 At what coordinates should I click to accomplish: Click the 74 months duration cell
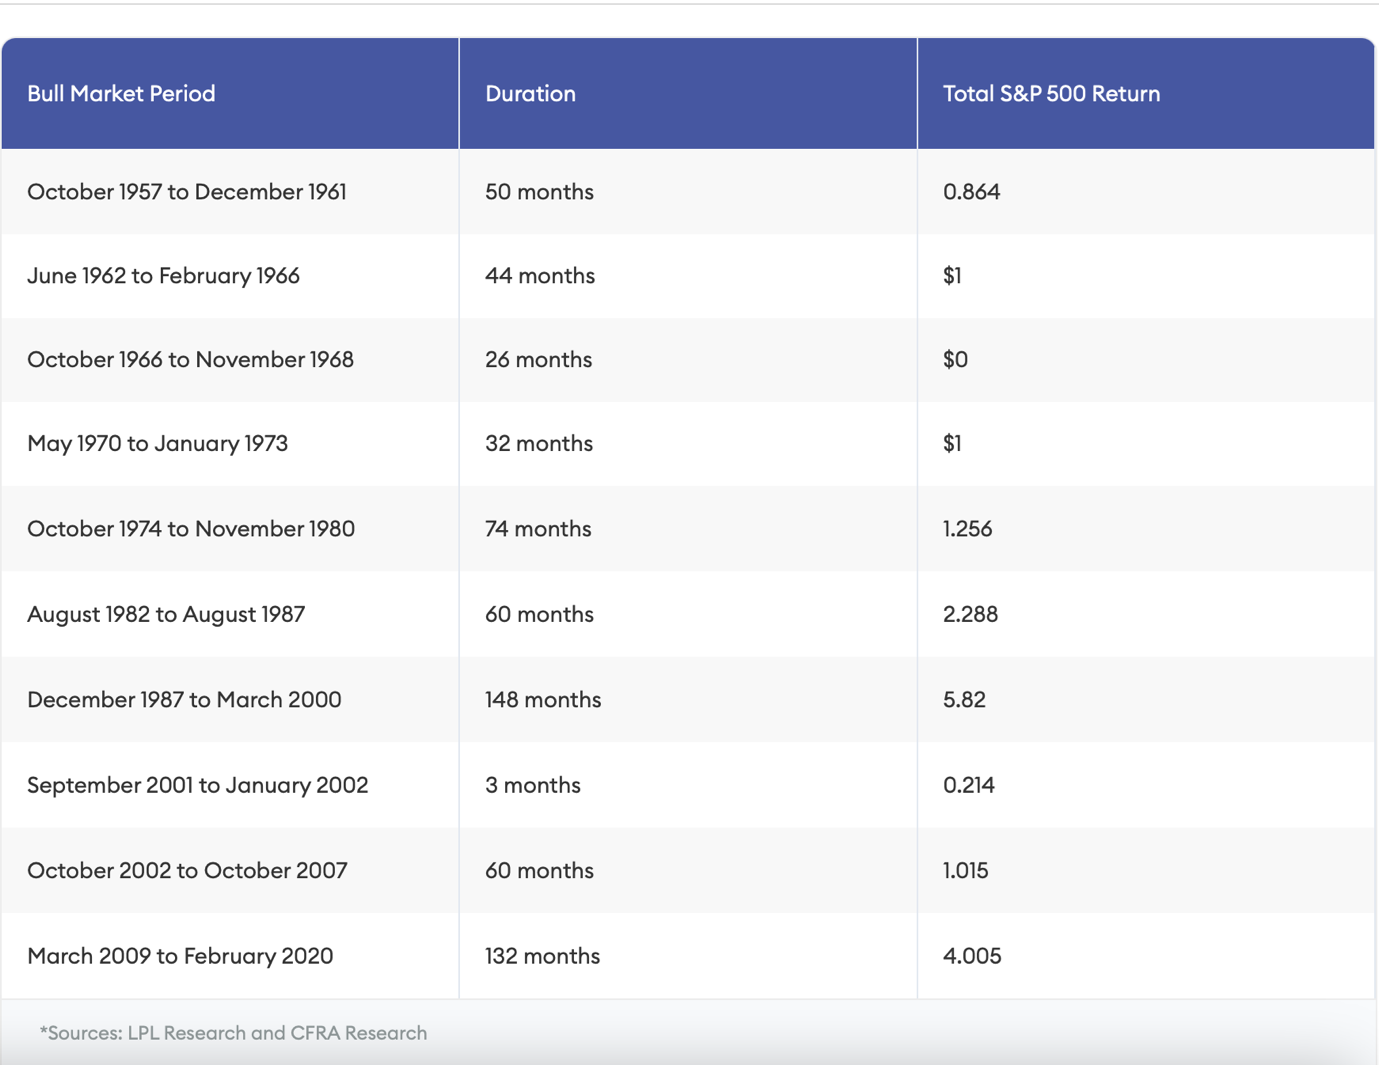[x=538, y=529]
